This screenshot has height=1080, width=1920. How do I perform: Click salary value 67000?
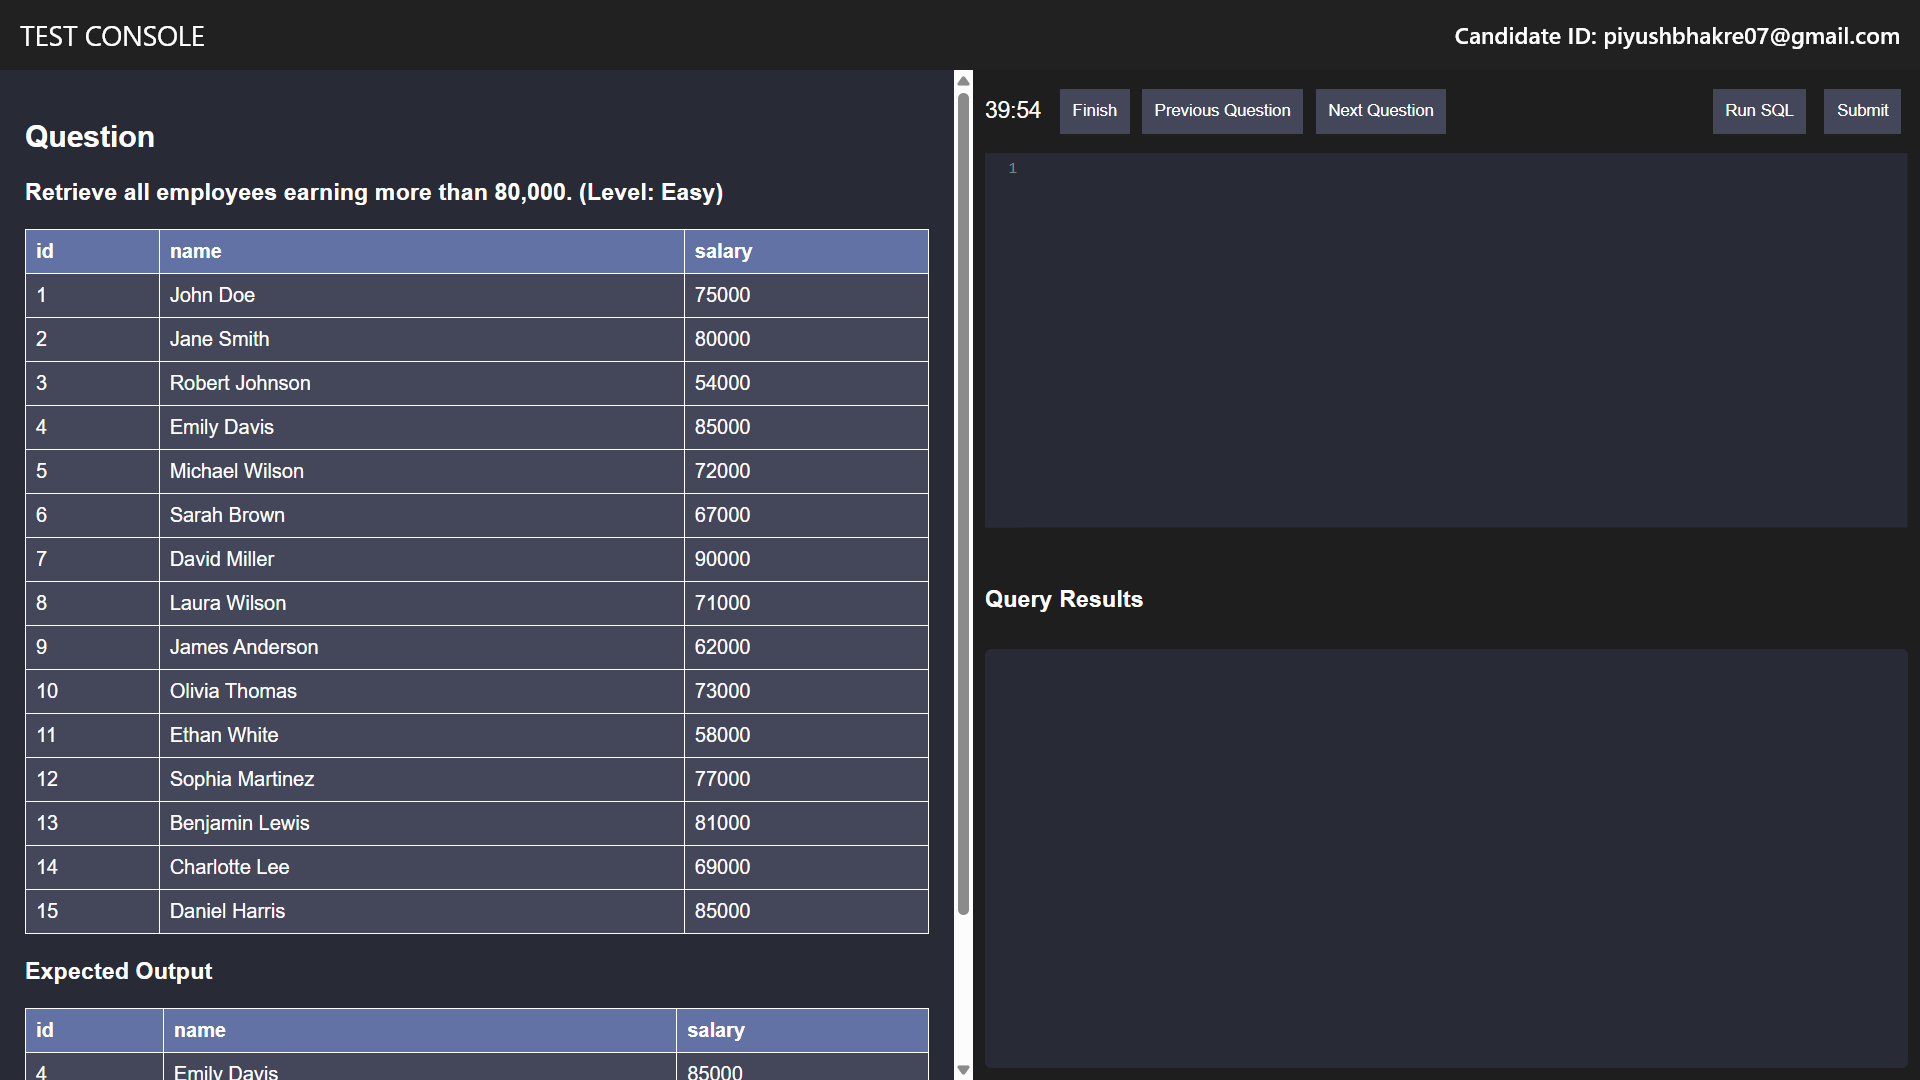806,516
